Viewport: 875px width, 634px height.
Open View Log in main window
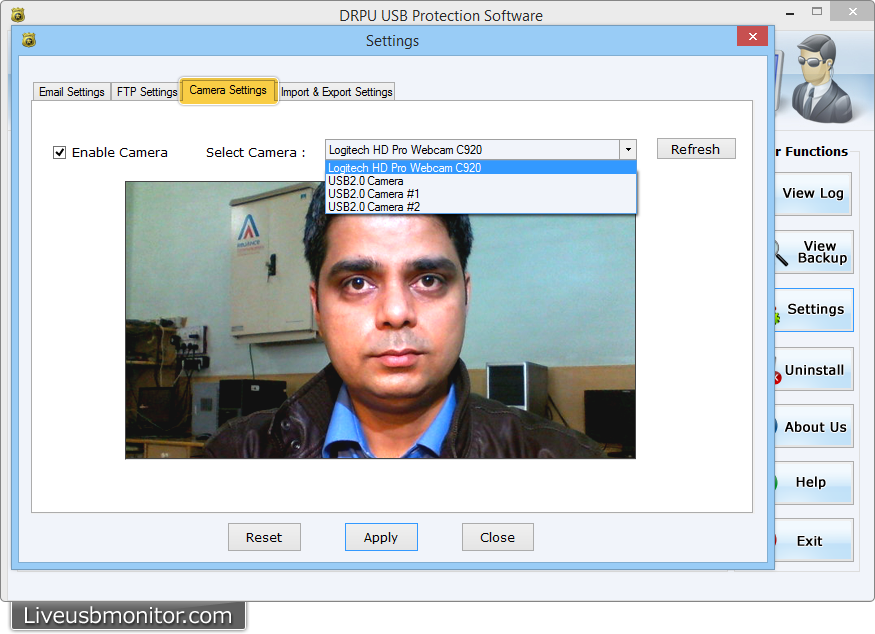pos(813,194)
